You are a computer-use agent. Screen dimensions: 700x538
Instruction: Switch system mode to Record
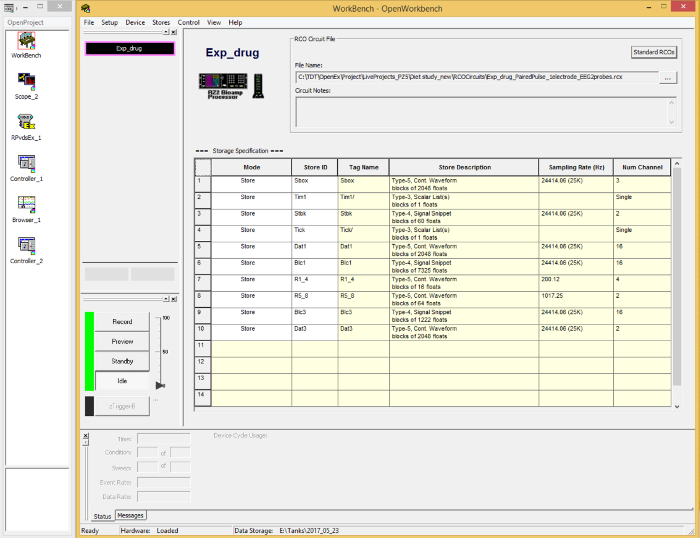(122, 322)
